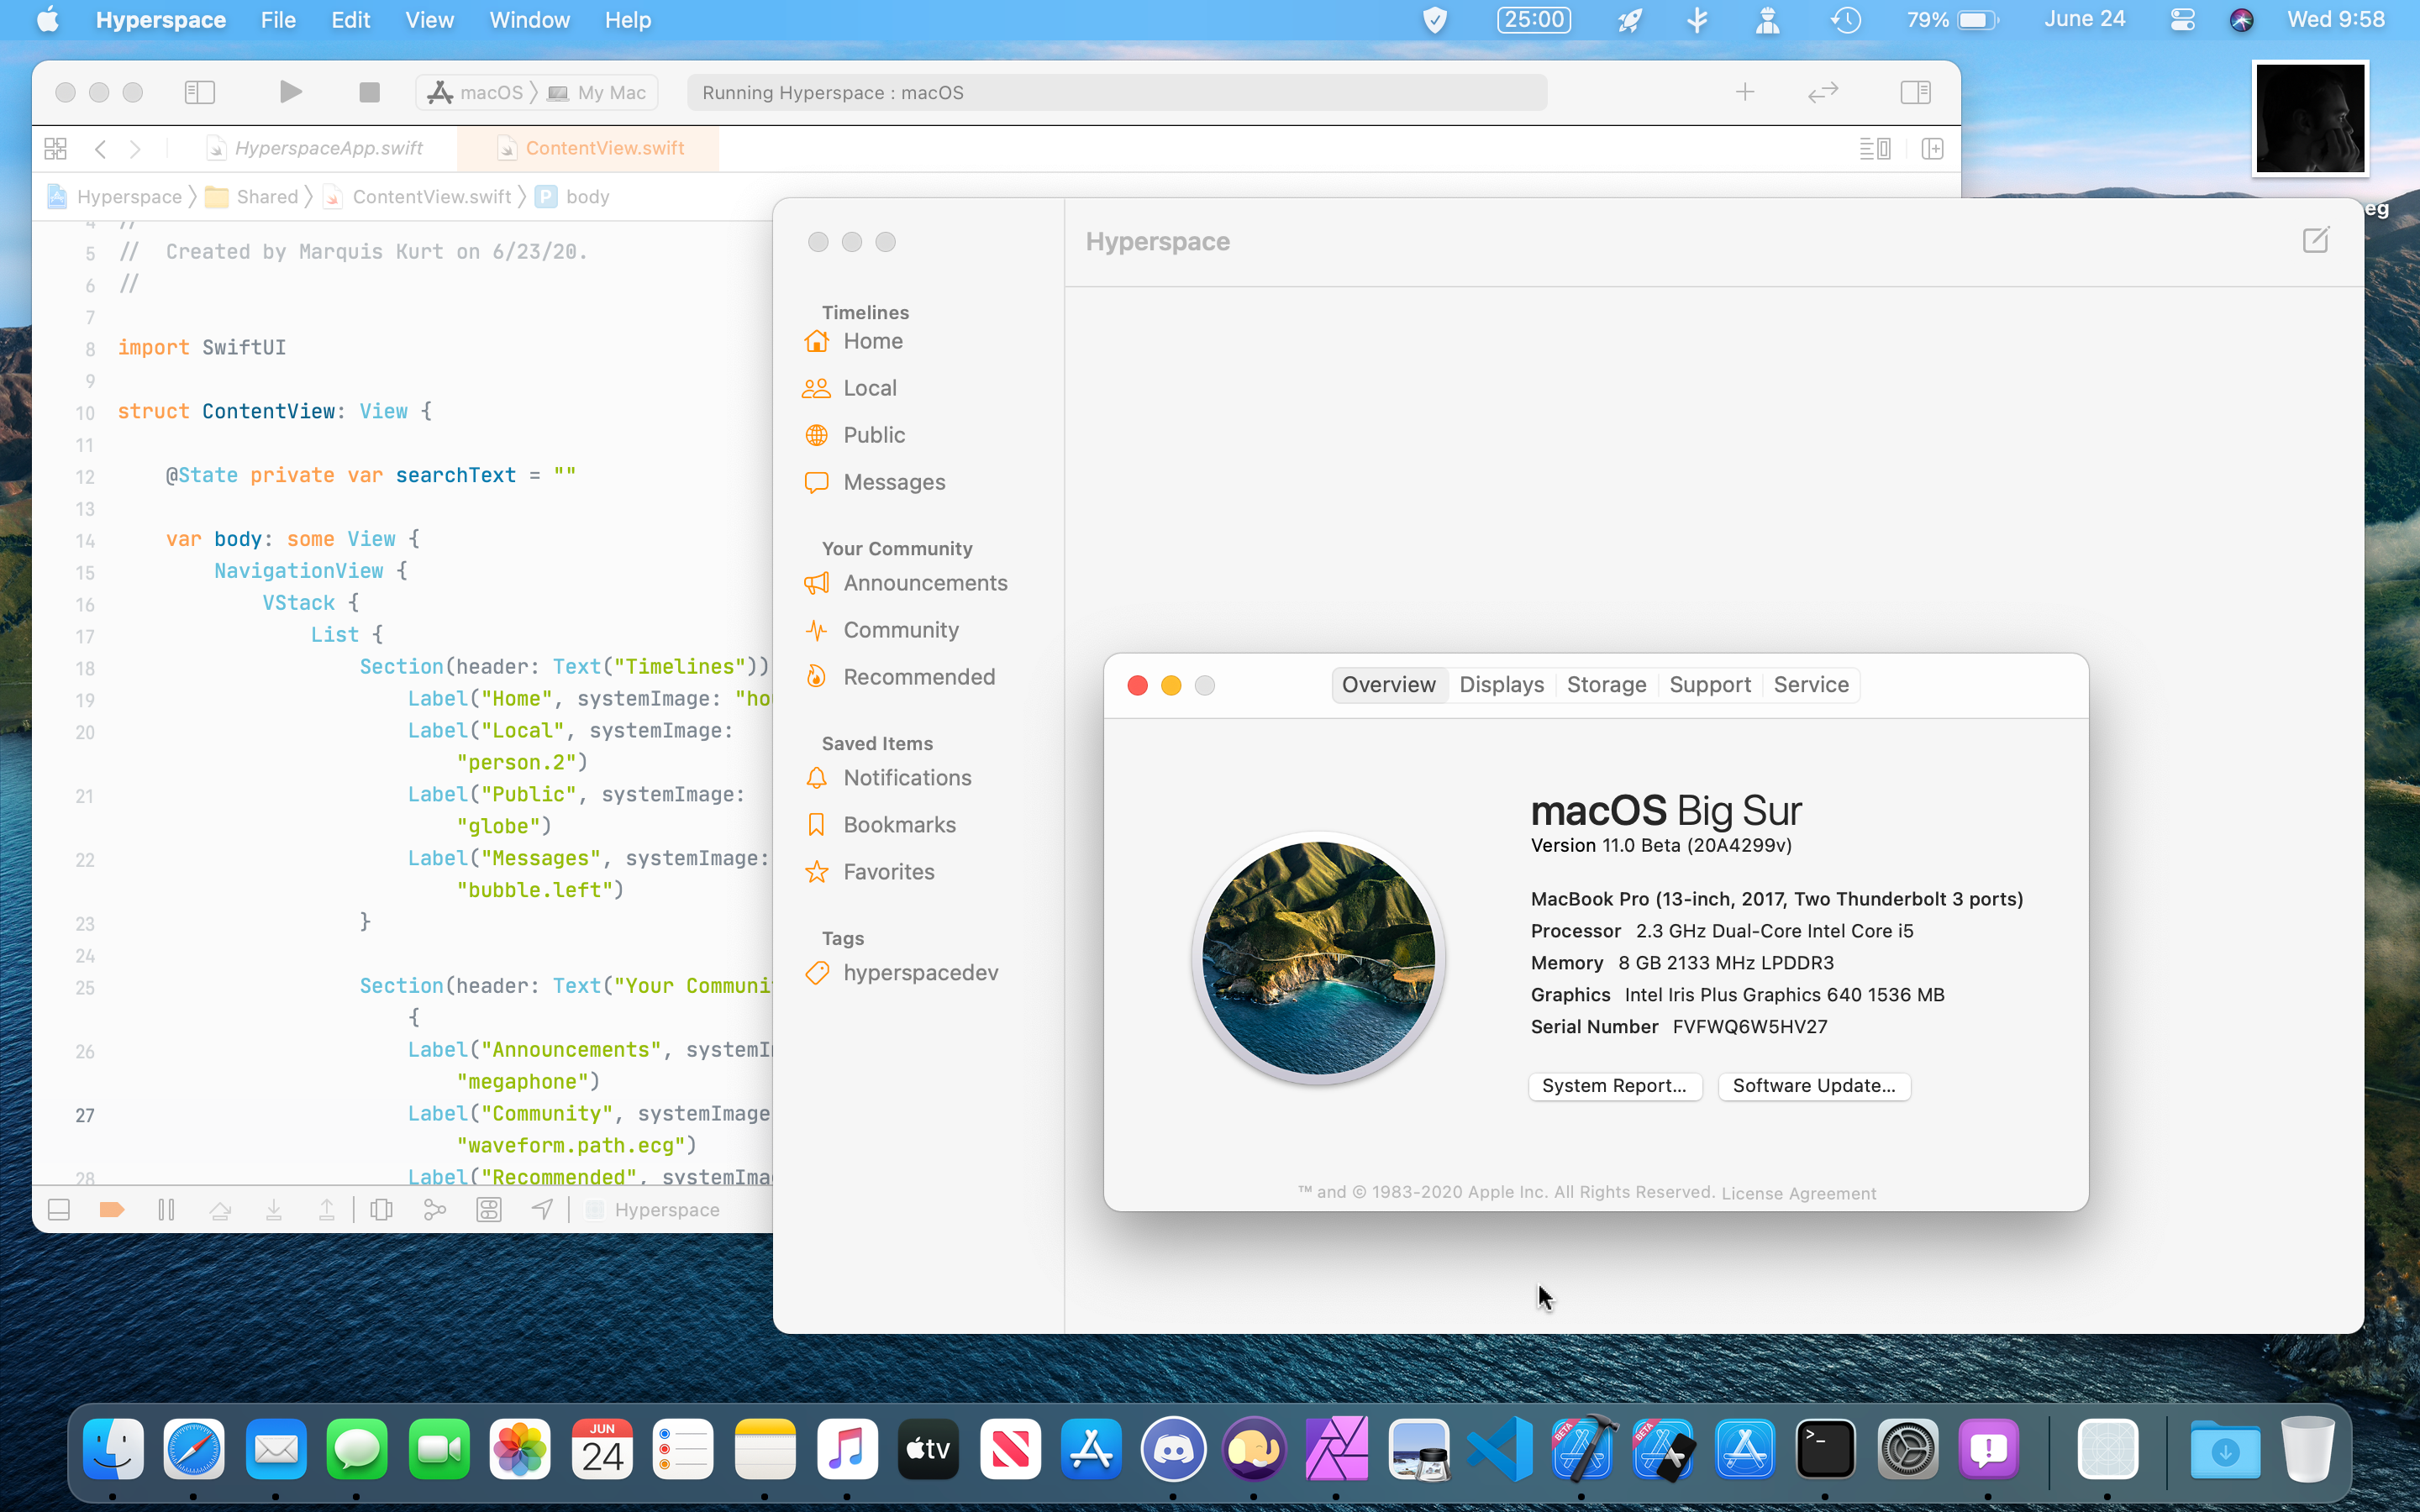Open Hyperspace process in debug bar
The image size is (2420, 1512).
pyautogui.click(x=653, y=1210)
